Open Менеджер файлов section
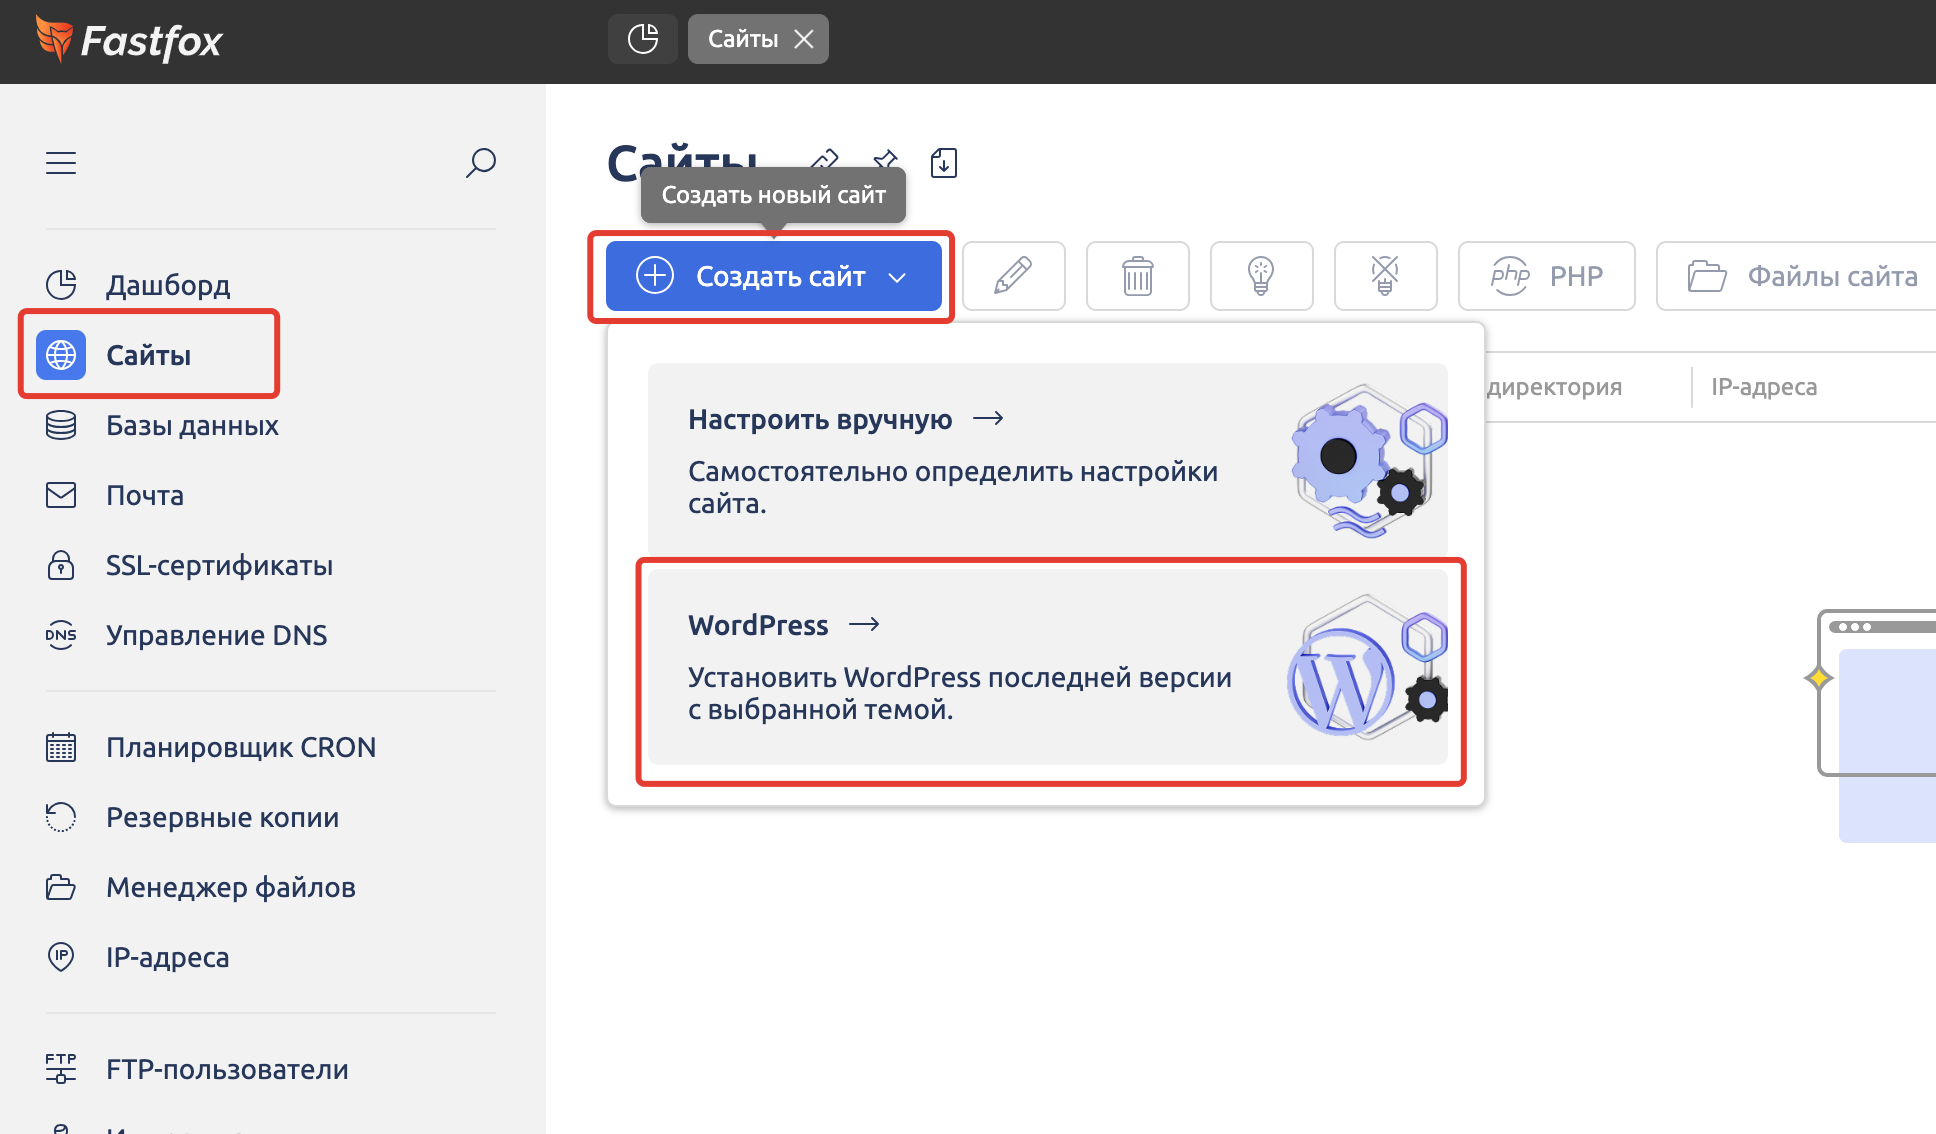 tap(230, 887)
